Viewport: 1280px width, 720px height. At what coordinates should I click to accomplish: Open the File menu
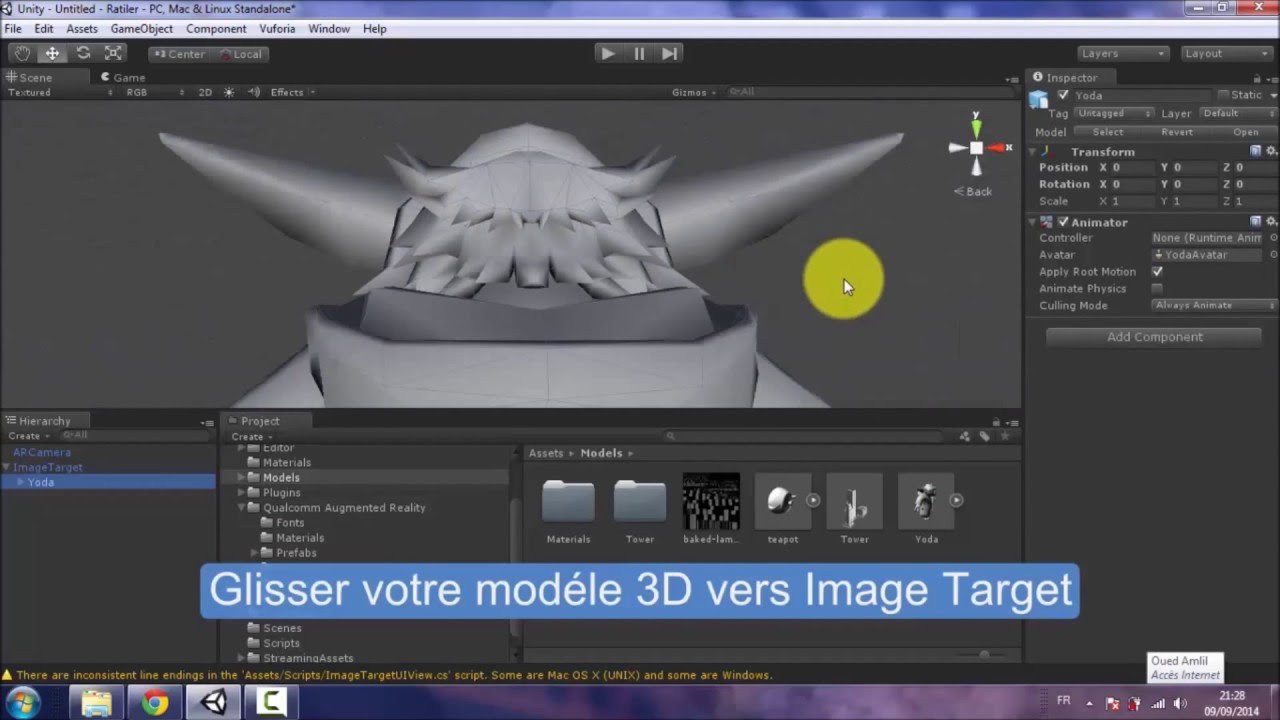13,29
